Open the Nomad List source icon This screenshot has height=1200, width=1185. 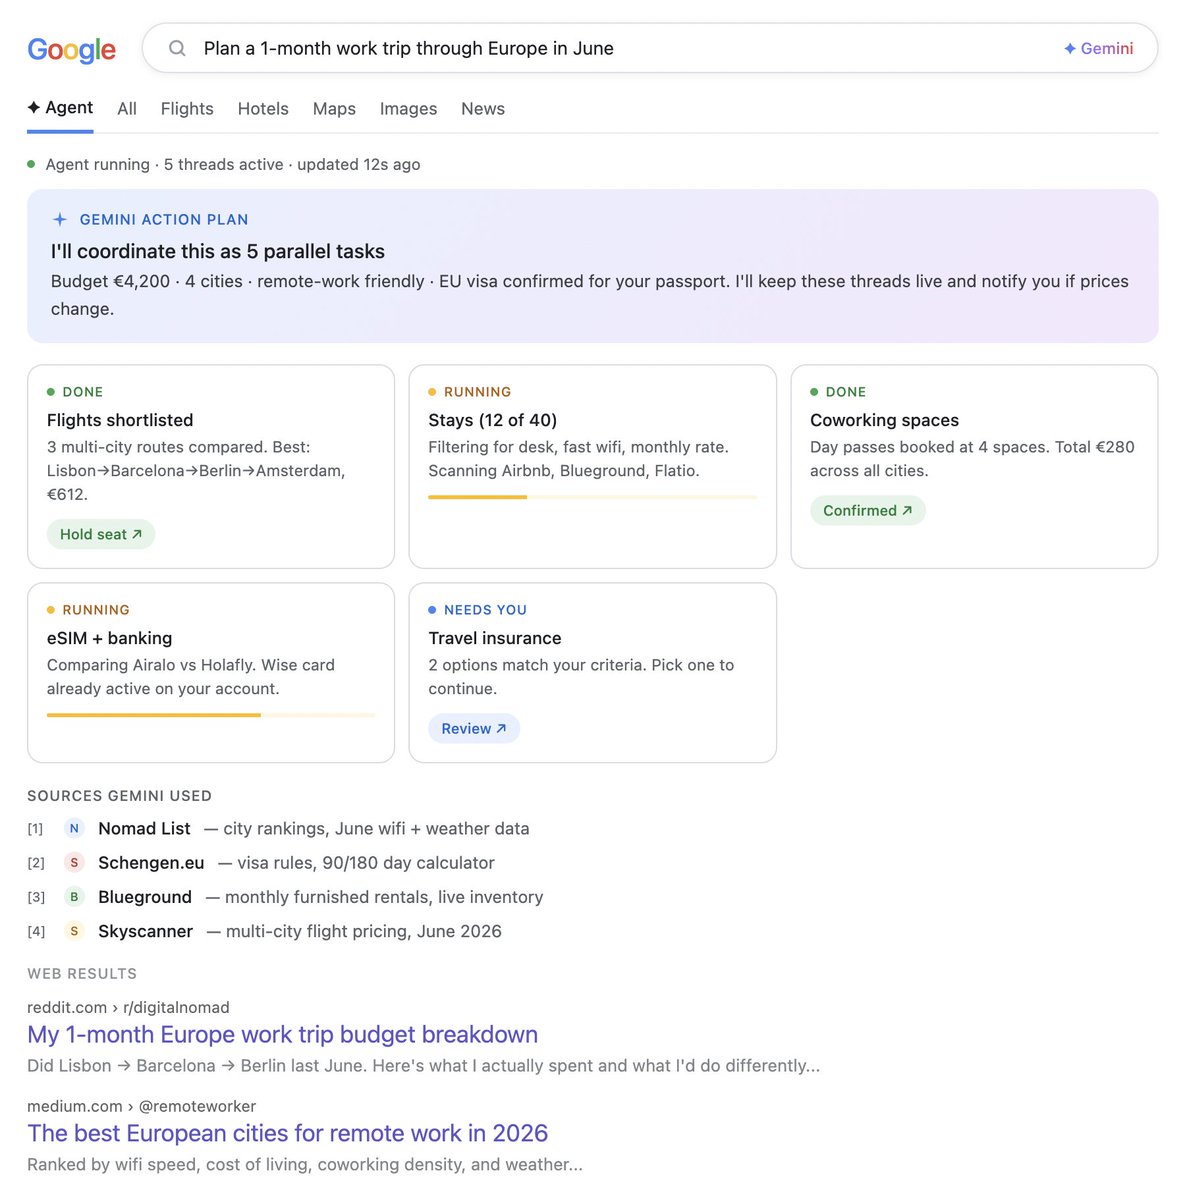click(74, 828)
